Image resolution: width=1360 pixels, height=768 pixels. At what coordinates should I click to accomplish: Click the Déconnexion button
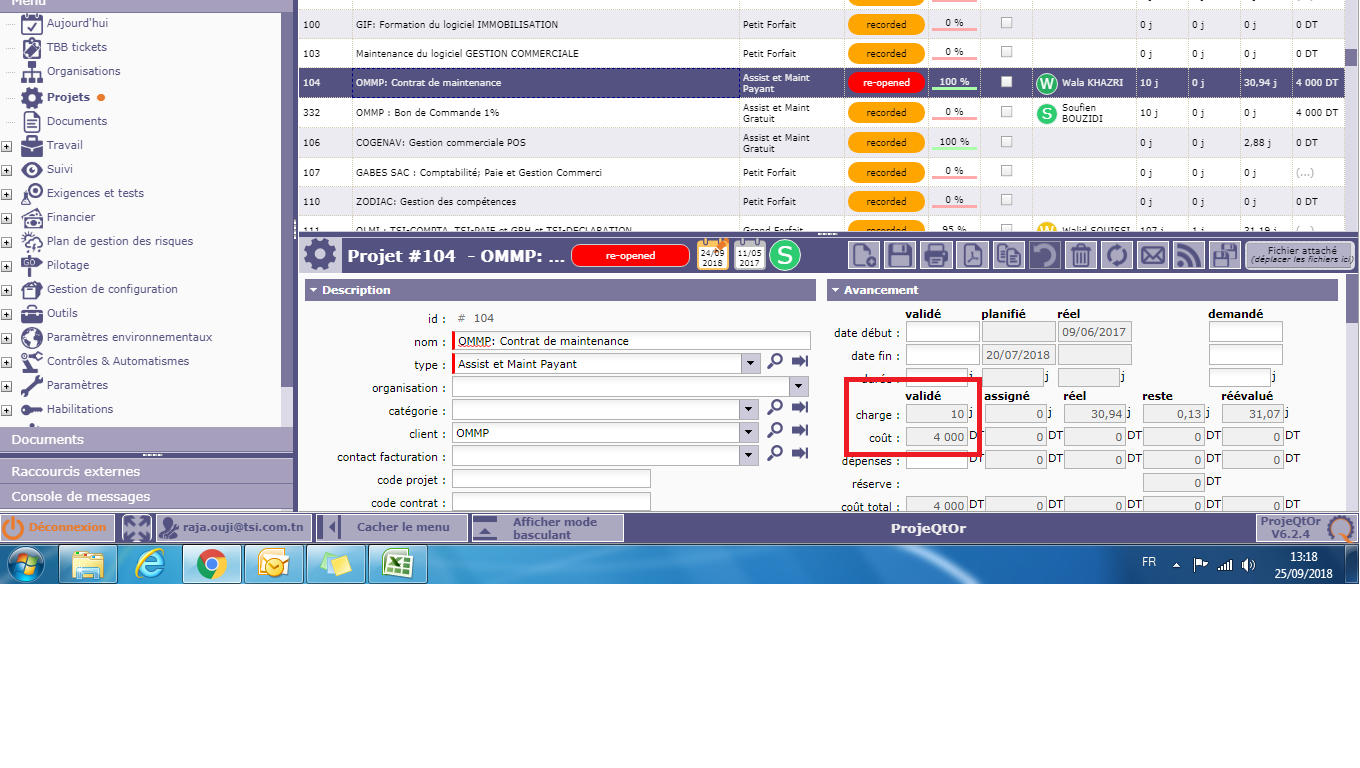pos(55,528)
